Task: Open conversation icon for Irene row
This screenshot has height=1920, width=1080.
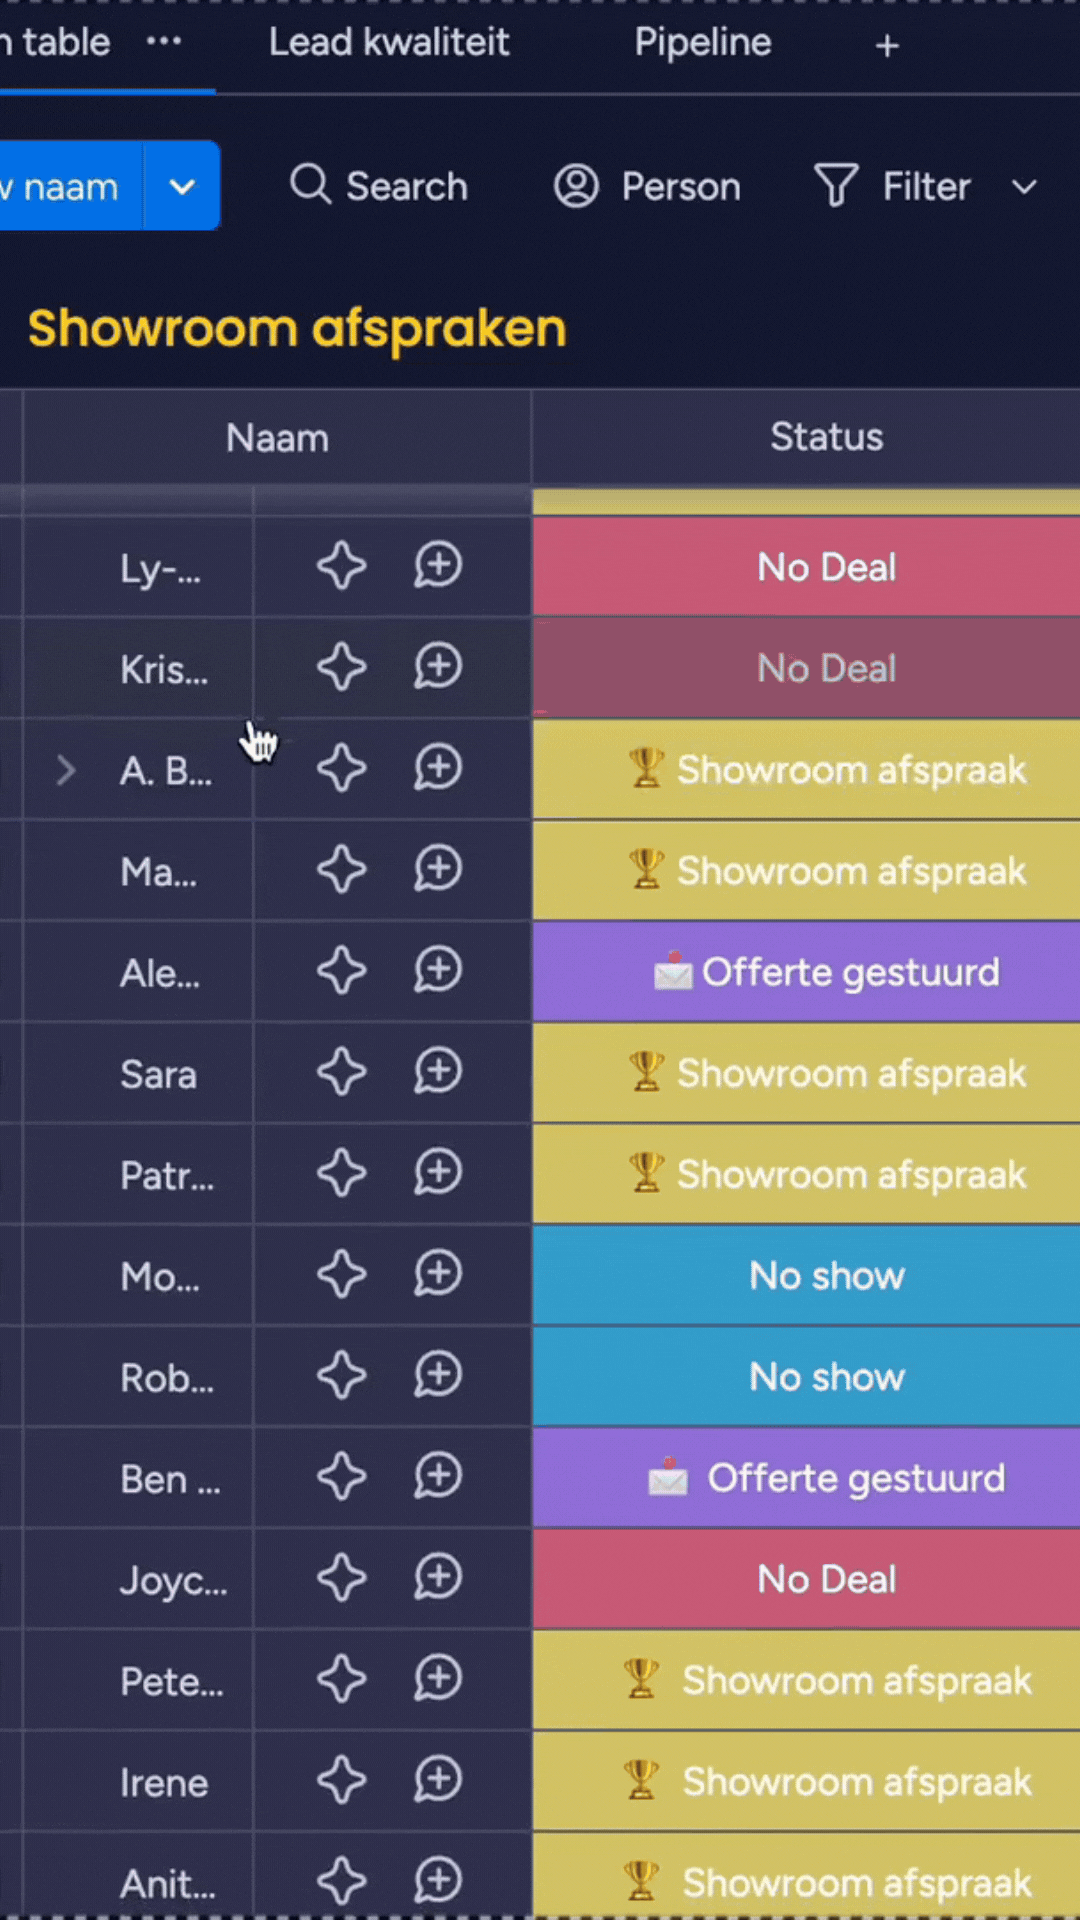Action: [x=438, y=1781]
